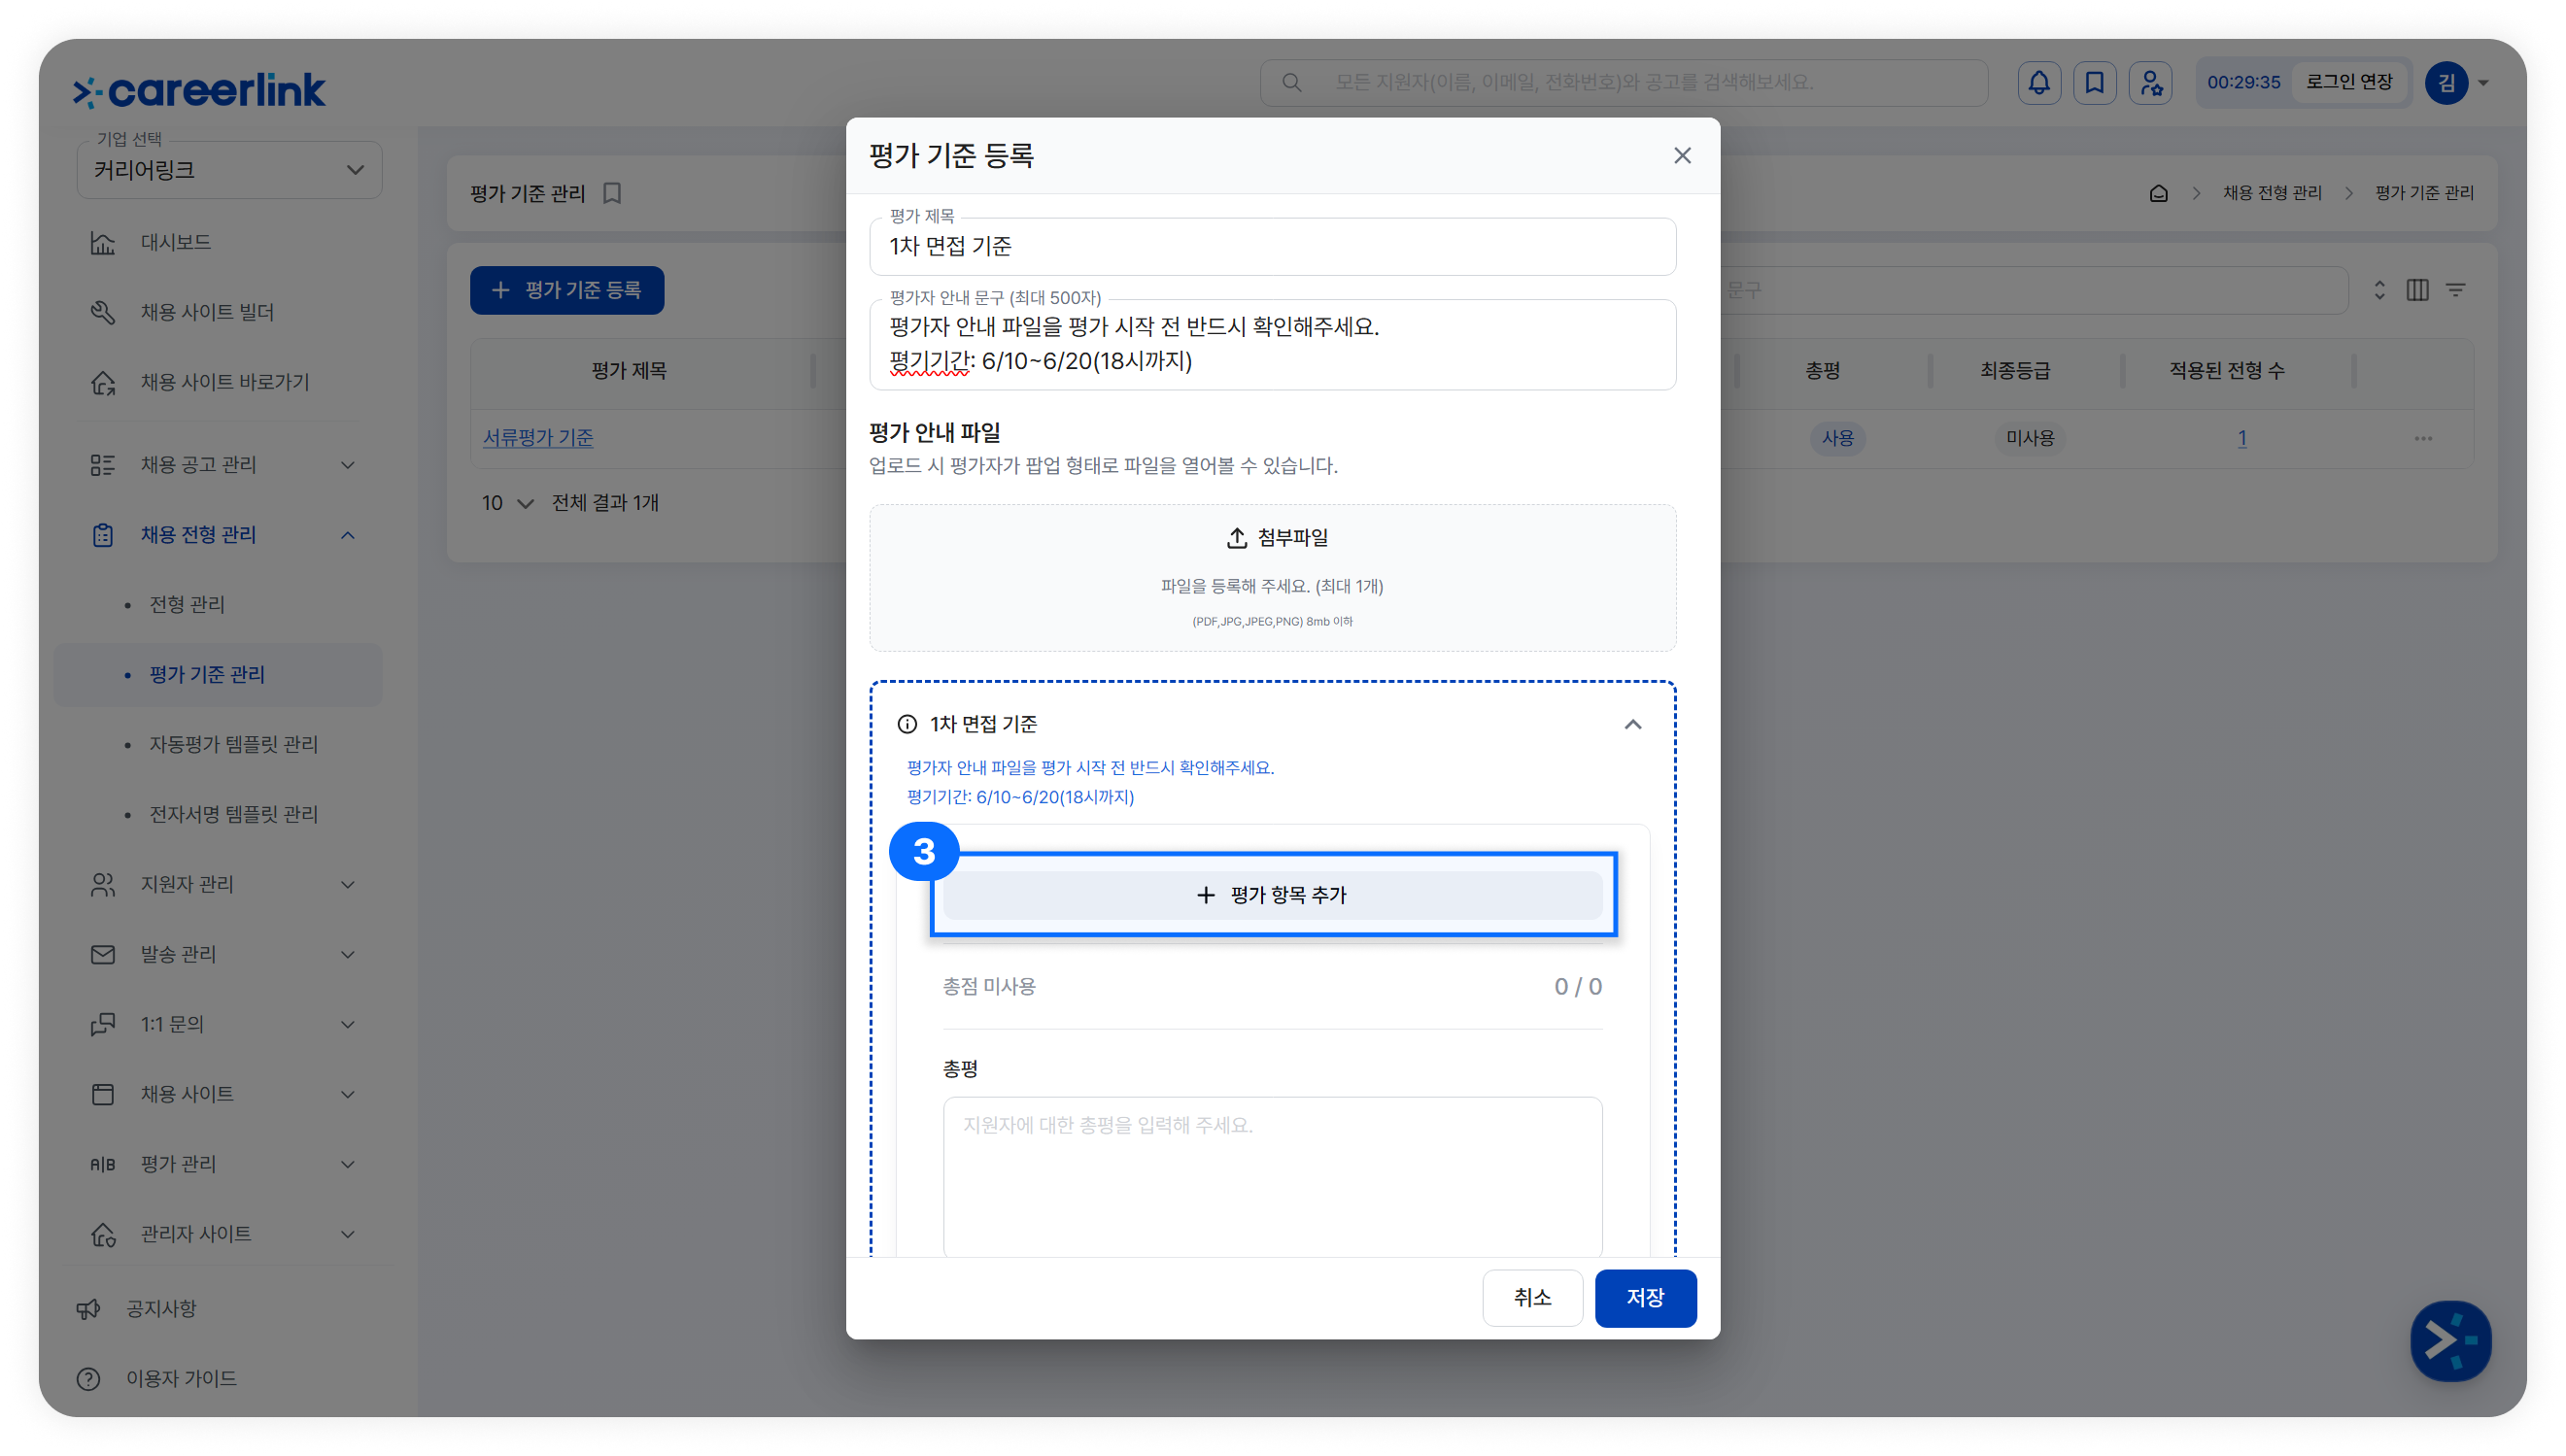Cancel the dialog with 취소
Image resolution: width=2566 pixels, height=1456 pixels.
click(x=1532, y=1298)
